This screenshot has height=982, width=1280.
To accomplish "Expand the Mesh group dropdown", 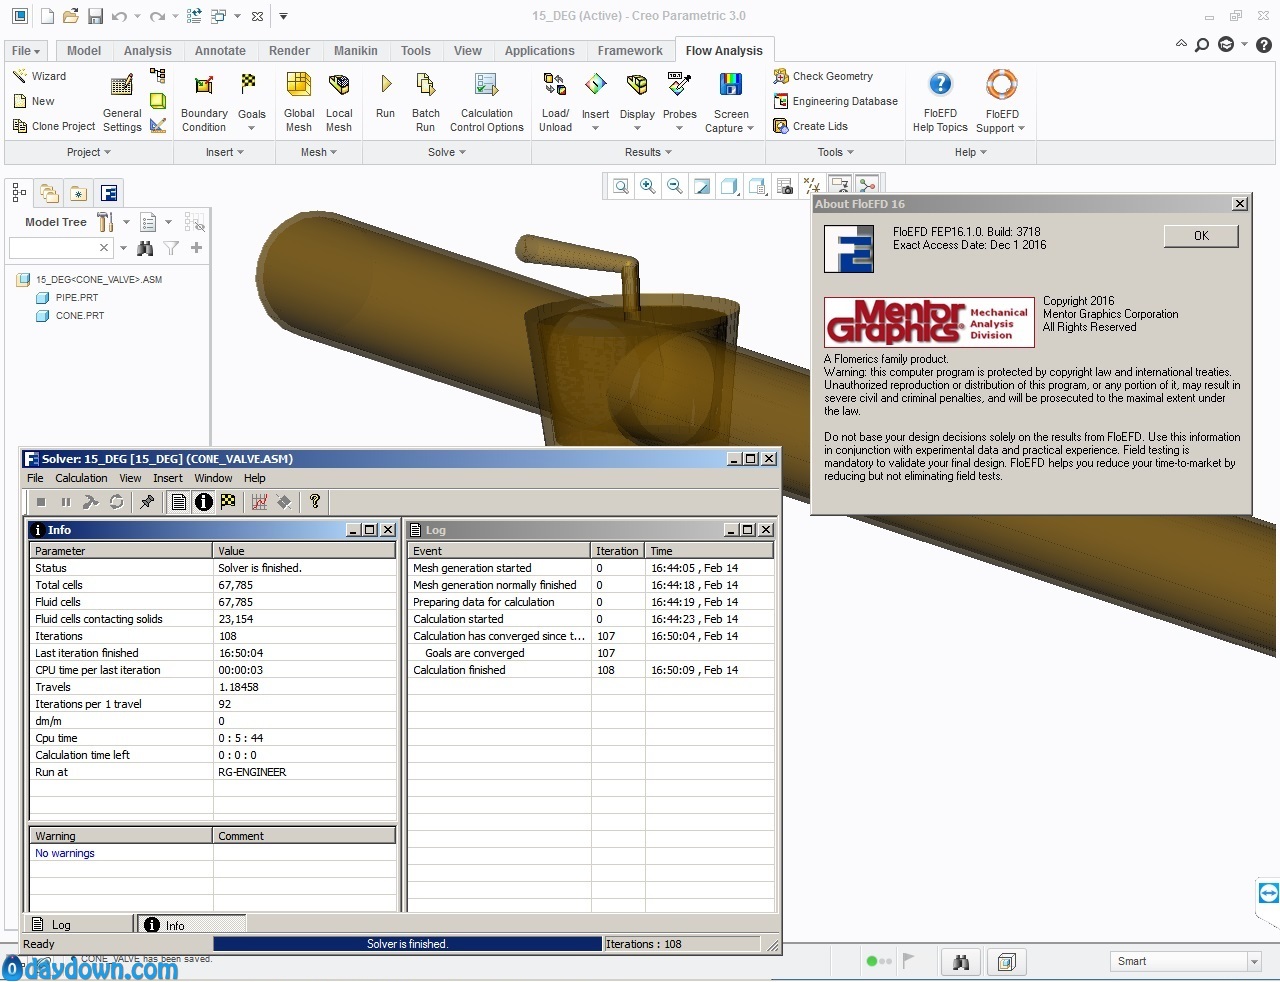I will 319,152.
